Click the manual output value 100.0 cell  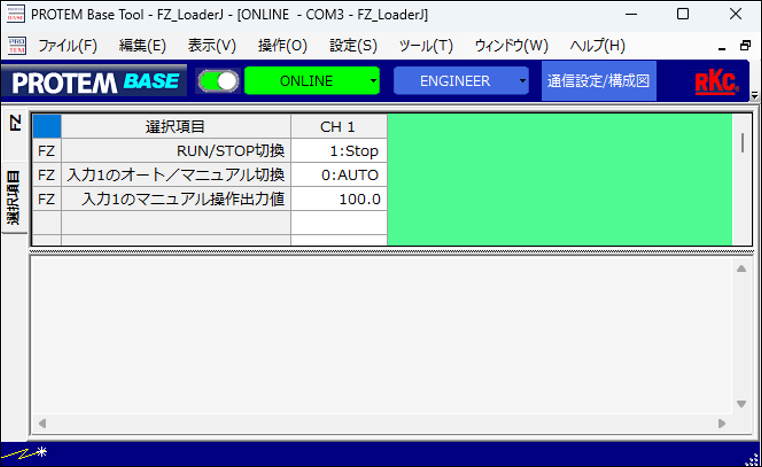338,199
